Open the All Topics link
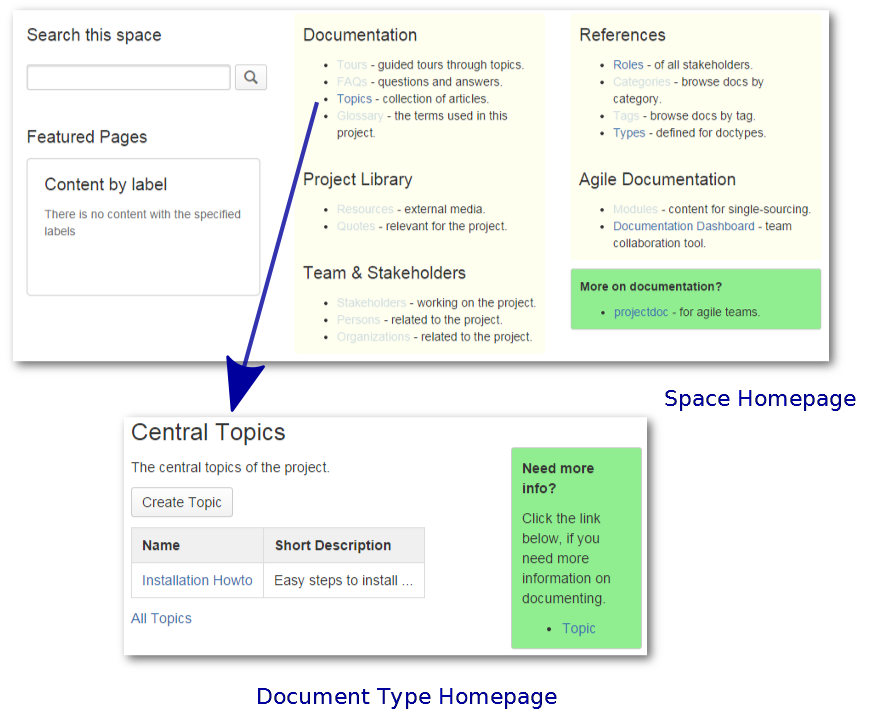The image size is (871, 726). 161,618
